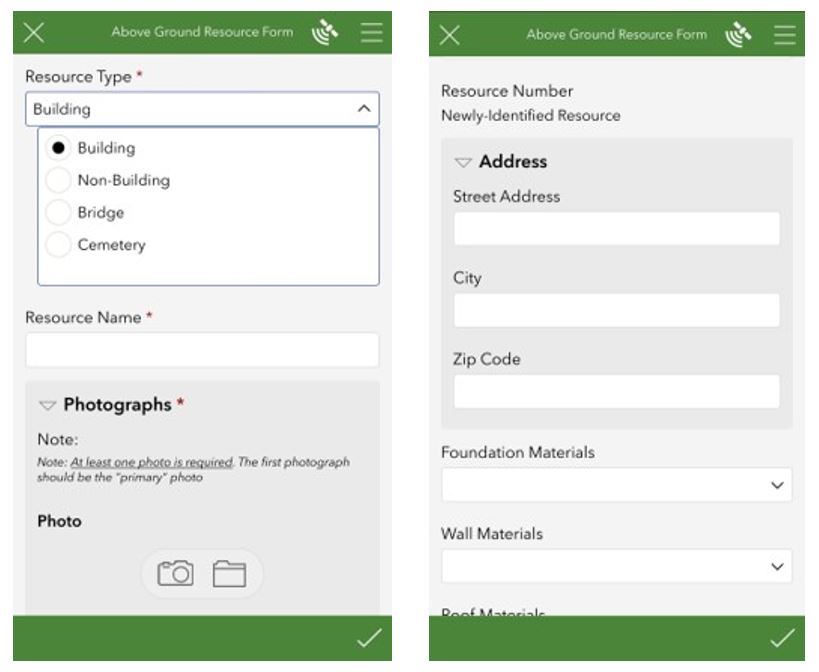Submit the left form with the checkmark
819x672 pixels.
(x=369, y=638)
